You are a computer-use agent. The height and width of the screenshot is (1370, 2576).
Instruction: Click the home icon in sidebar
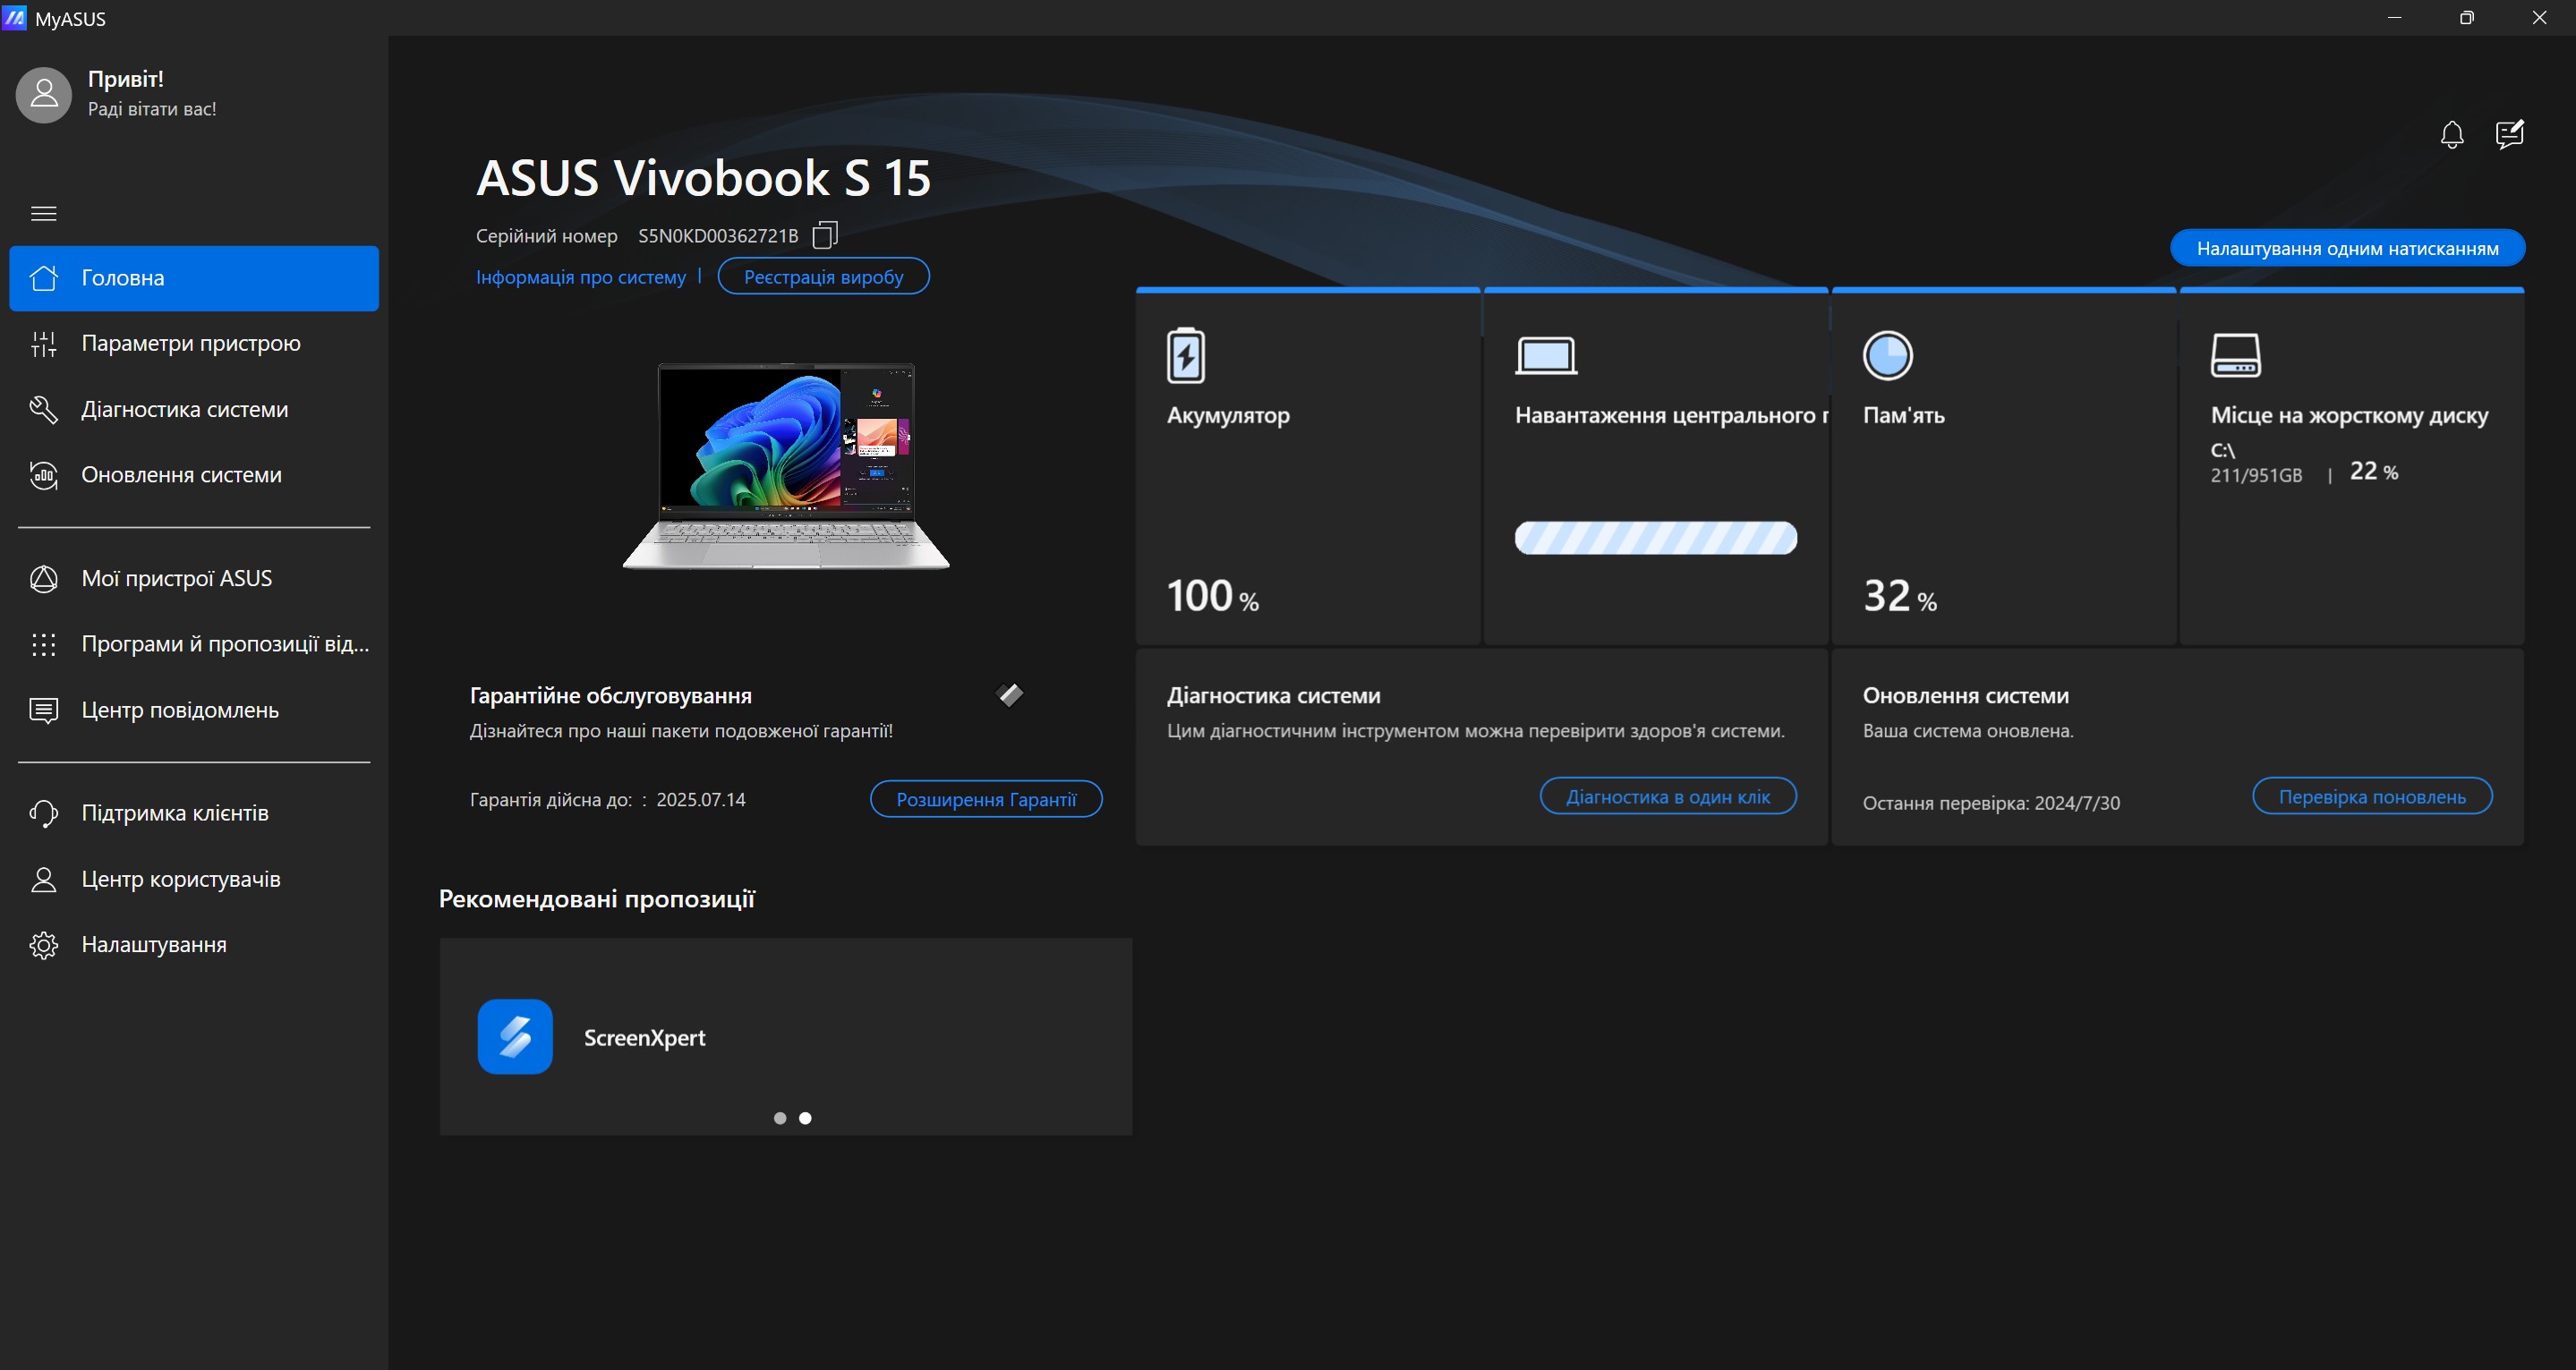44,278
